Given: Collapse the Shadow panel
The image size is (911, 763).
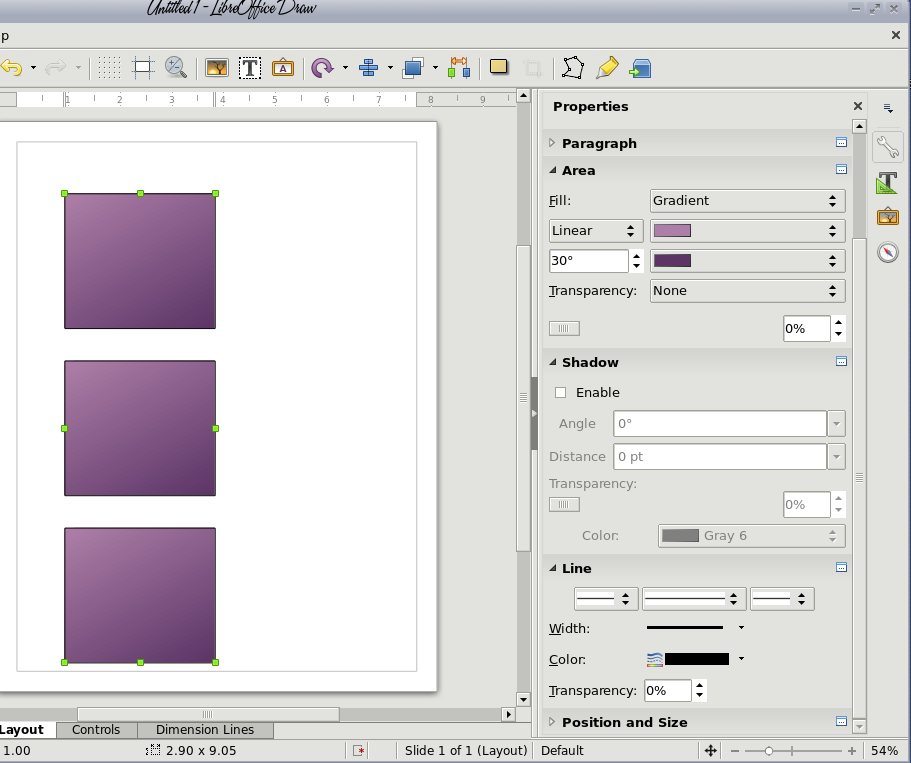Looking at the screenshot, I should [x=553, y=362].
